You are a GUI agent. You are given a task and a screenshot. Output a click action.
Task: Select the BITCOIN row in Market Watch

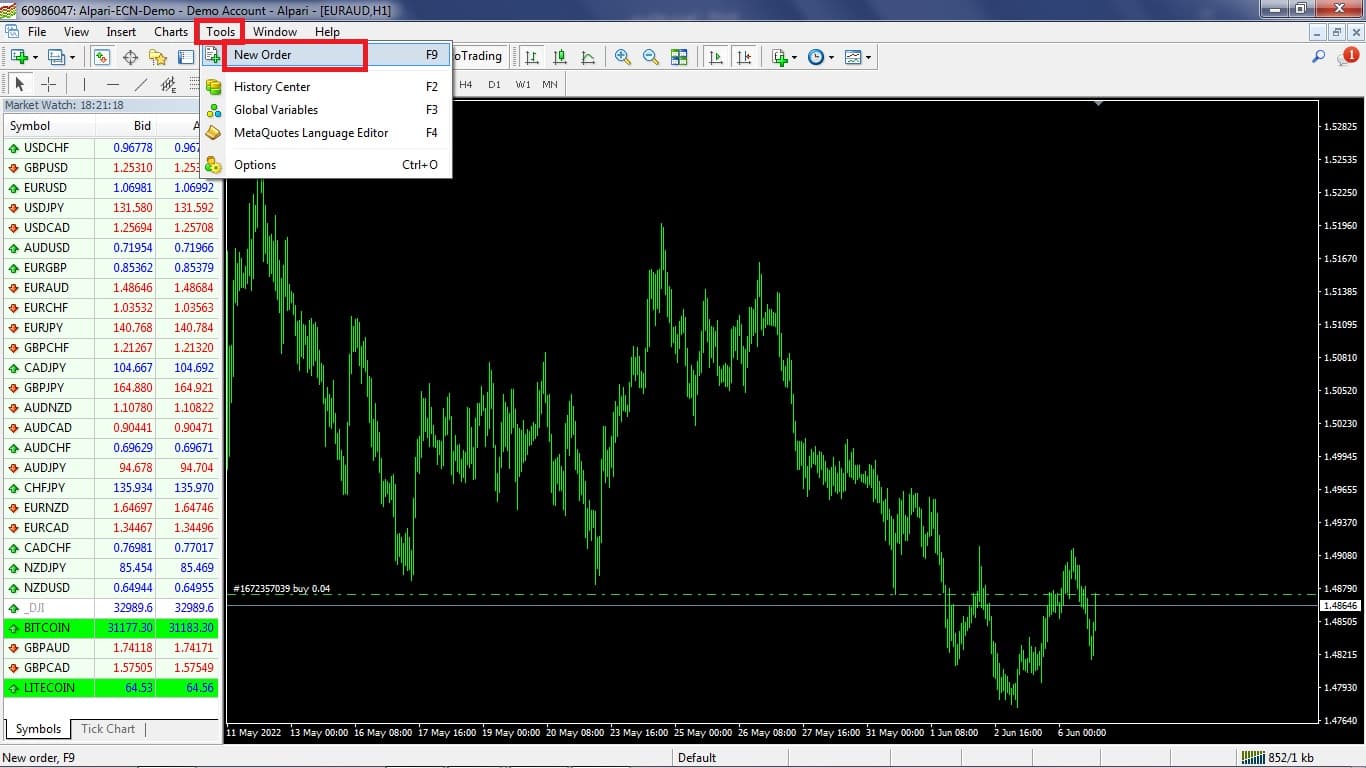(x=111, y=628)
